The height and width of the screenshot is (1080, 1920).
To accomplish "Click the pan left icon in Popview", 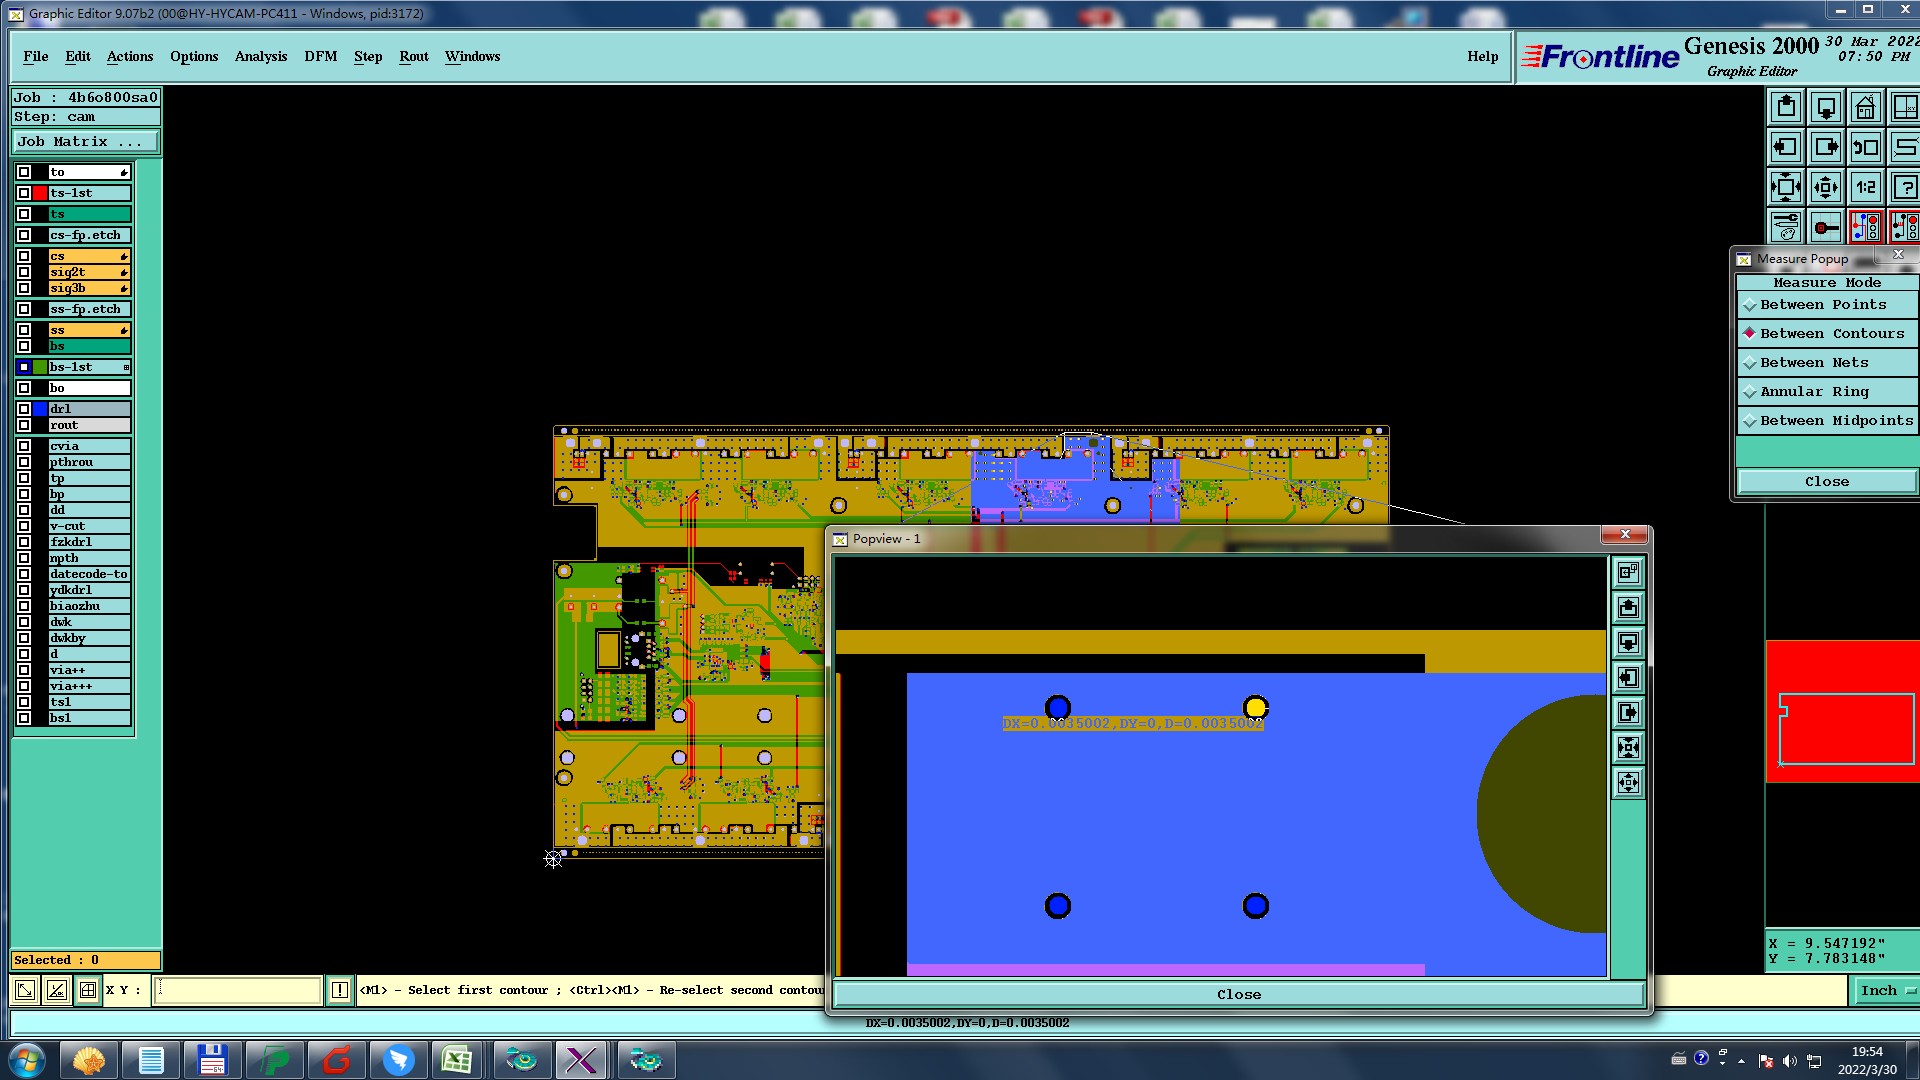I will [x=1628, y=678].
